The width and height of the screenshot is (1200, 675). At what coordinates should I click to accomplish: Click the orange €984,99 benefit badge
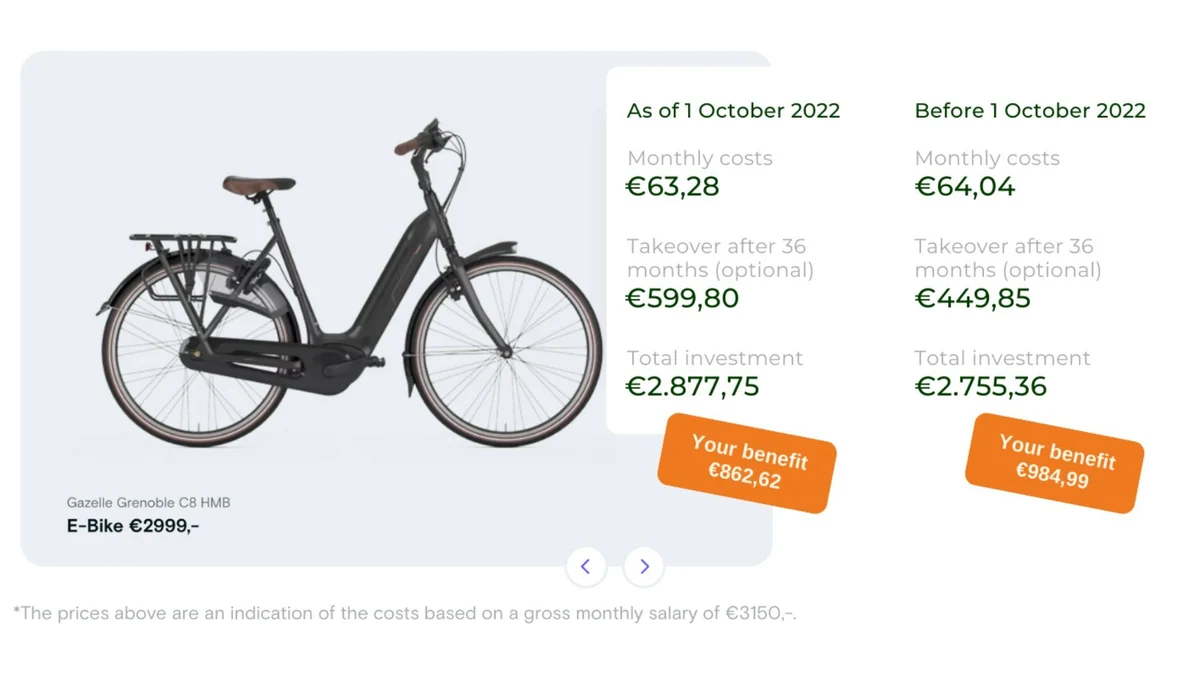pos(1055,462)
